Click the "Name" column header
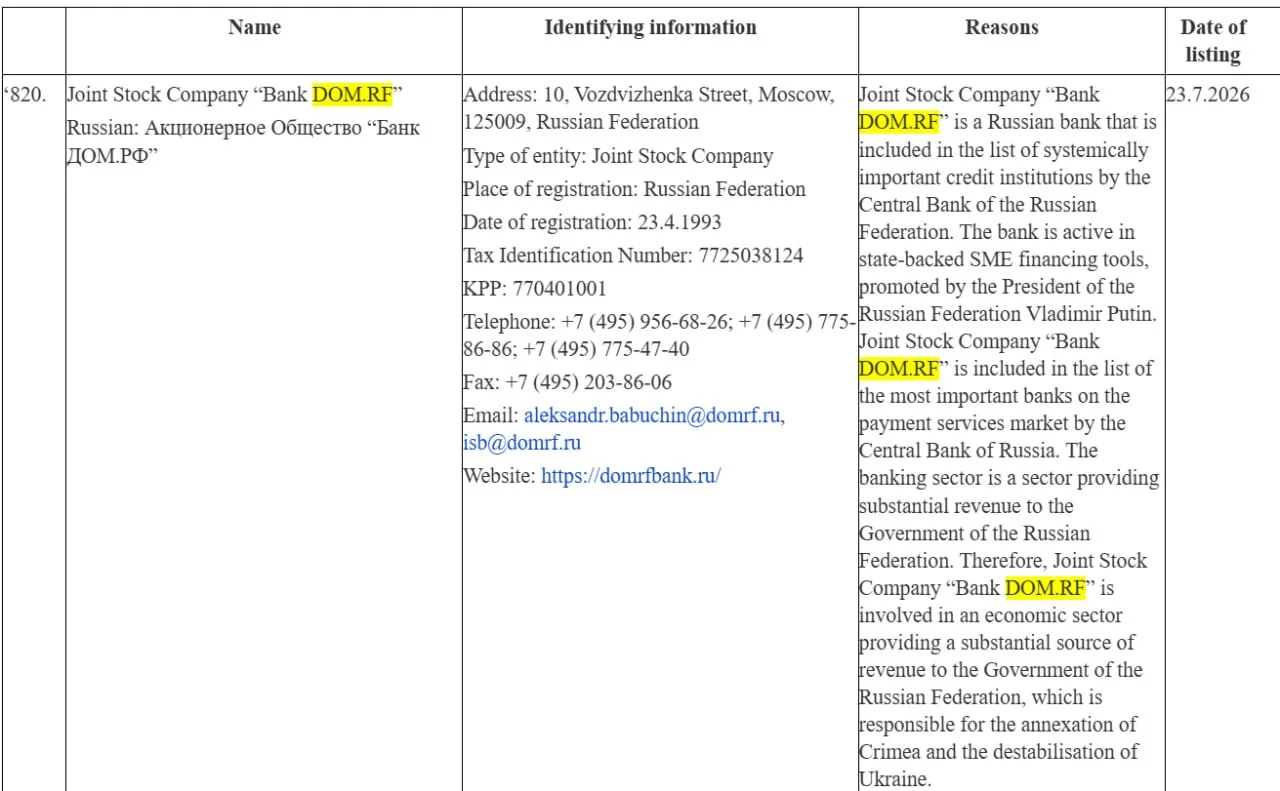1280x791 pixels. [255, 28]
